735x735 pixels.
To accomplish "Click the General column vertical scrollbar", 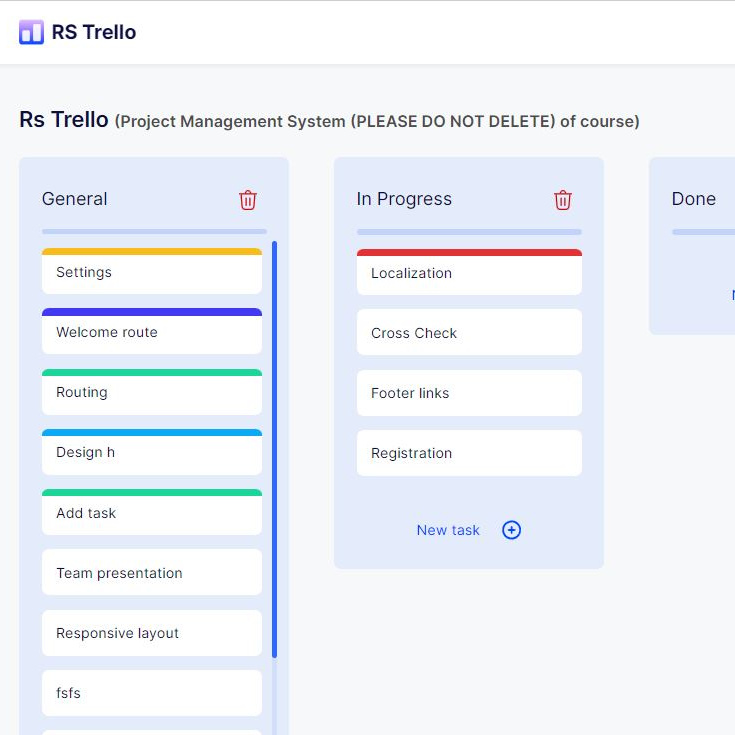I will (275, 450).
